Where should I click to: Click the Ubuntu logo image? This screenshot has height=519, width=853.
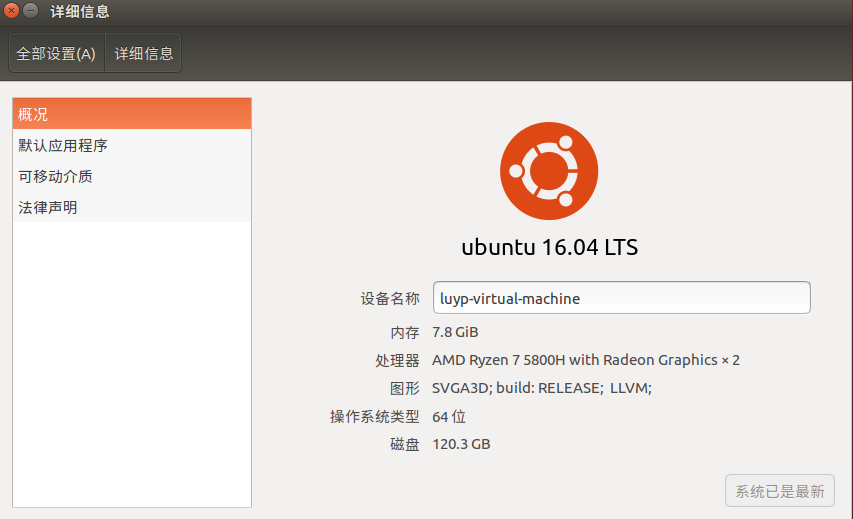(549, 171)
